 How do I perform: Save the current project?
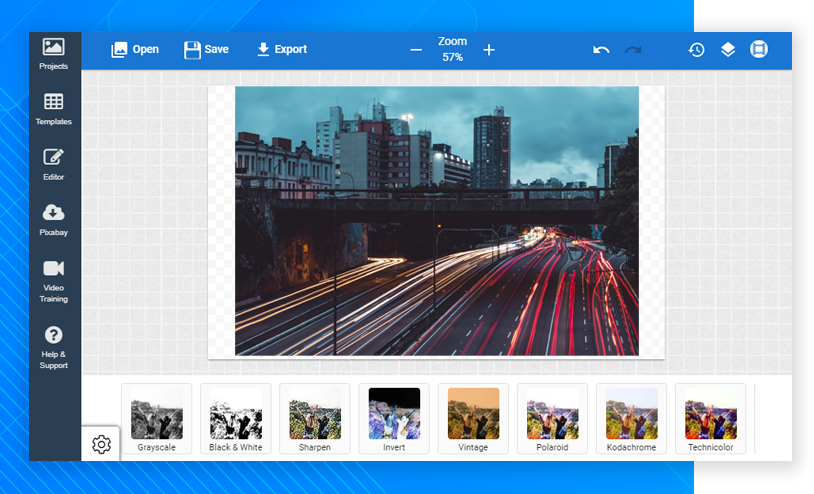[x=206, y=49]
